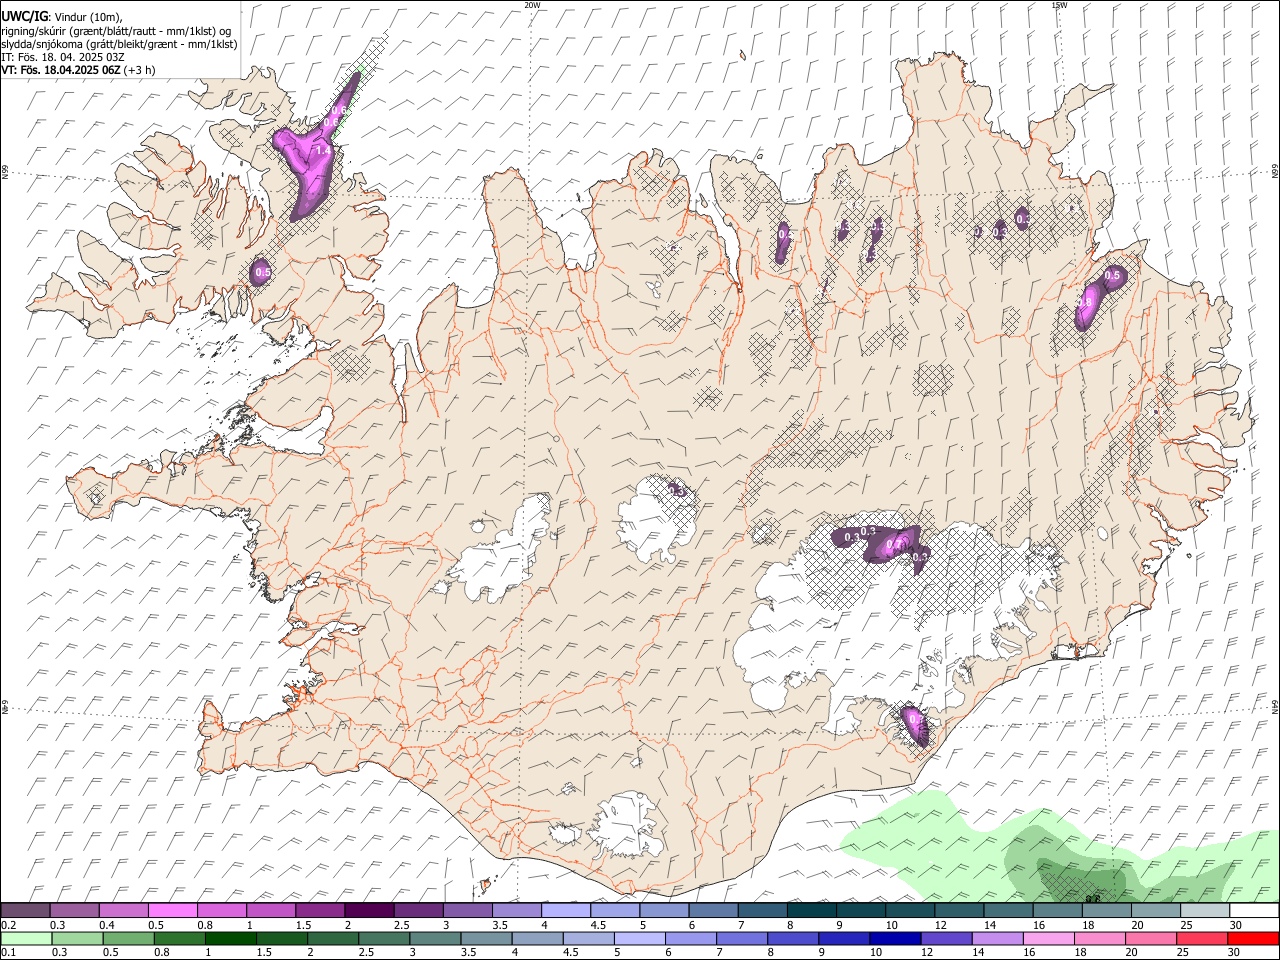The width and height of the screenshot is (1280, 960).
Task: Click the red-pink 25 swatch in the bottom legend row
Action: pos(1201,938)
